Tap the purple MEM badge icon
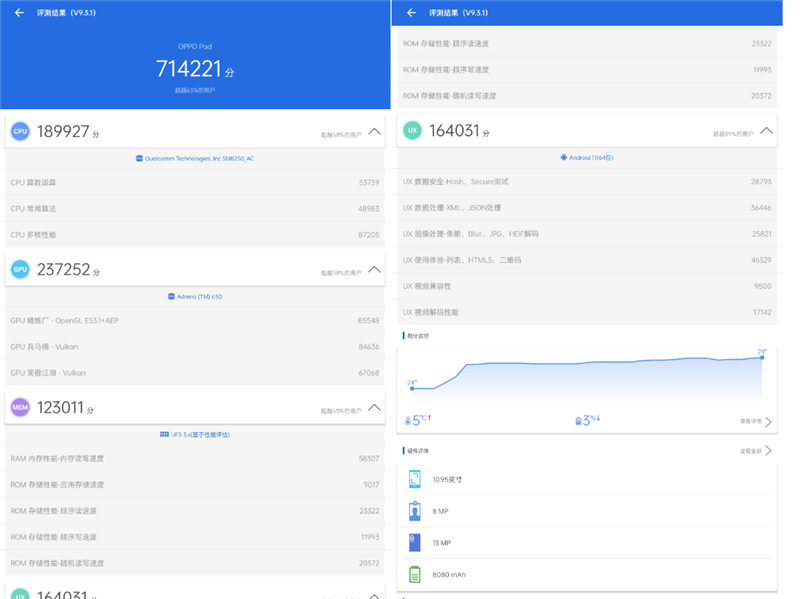Screen dimensions: 800x599 pos(20,407)
